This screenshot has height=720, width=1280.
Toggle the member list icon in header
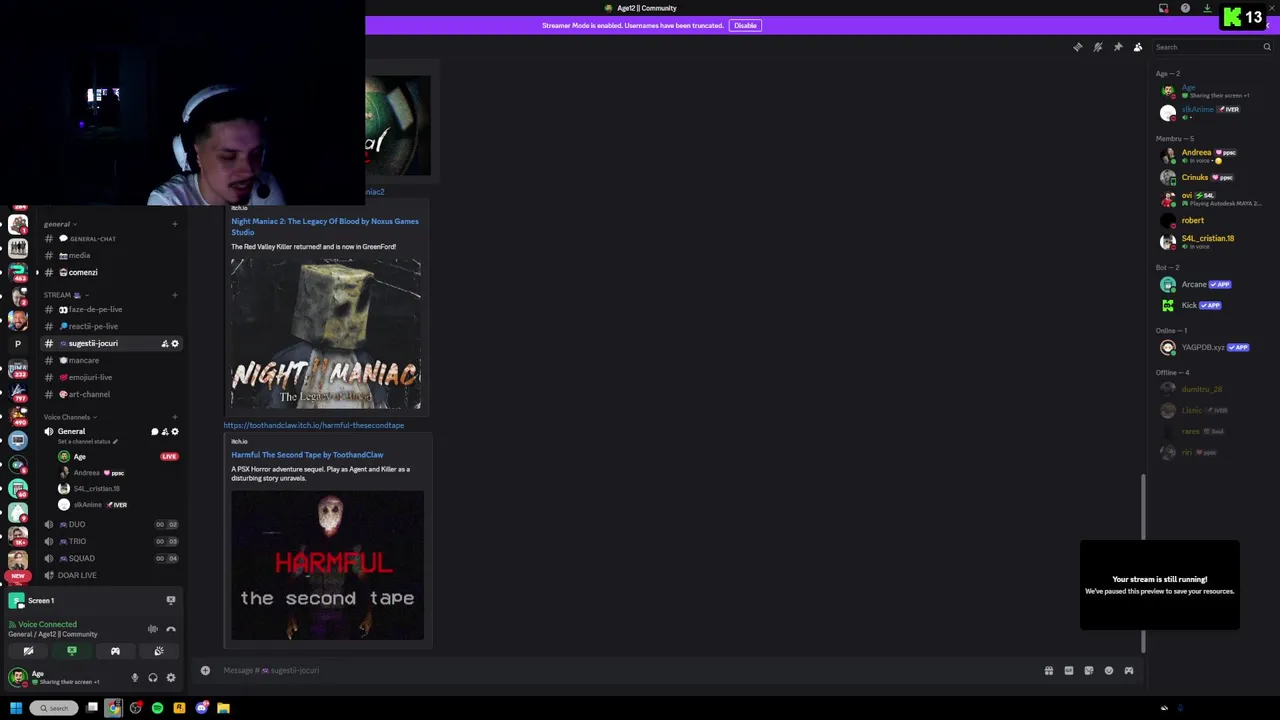click(x=1138, y=47)
